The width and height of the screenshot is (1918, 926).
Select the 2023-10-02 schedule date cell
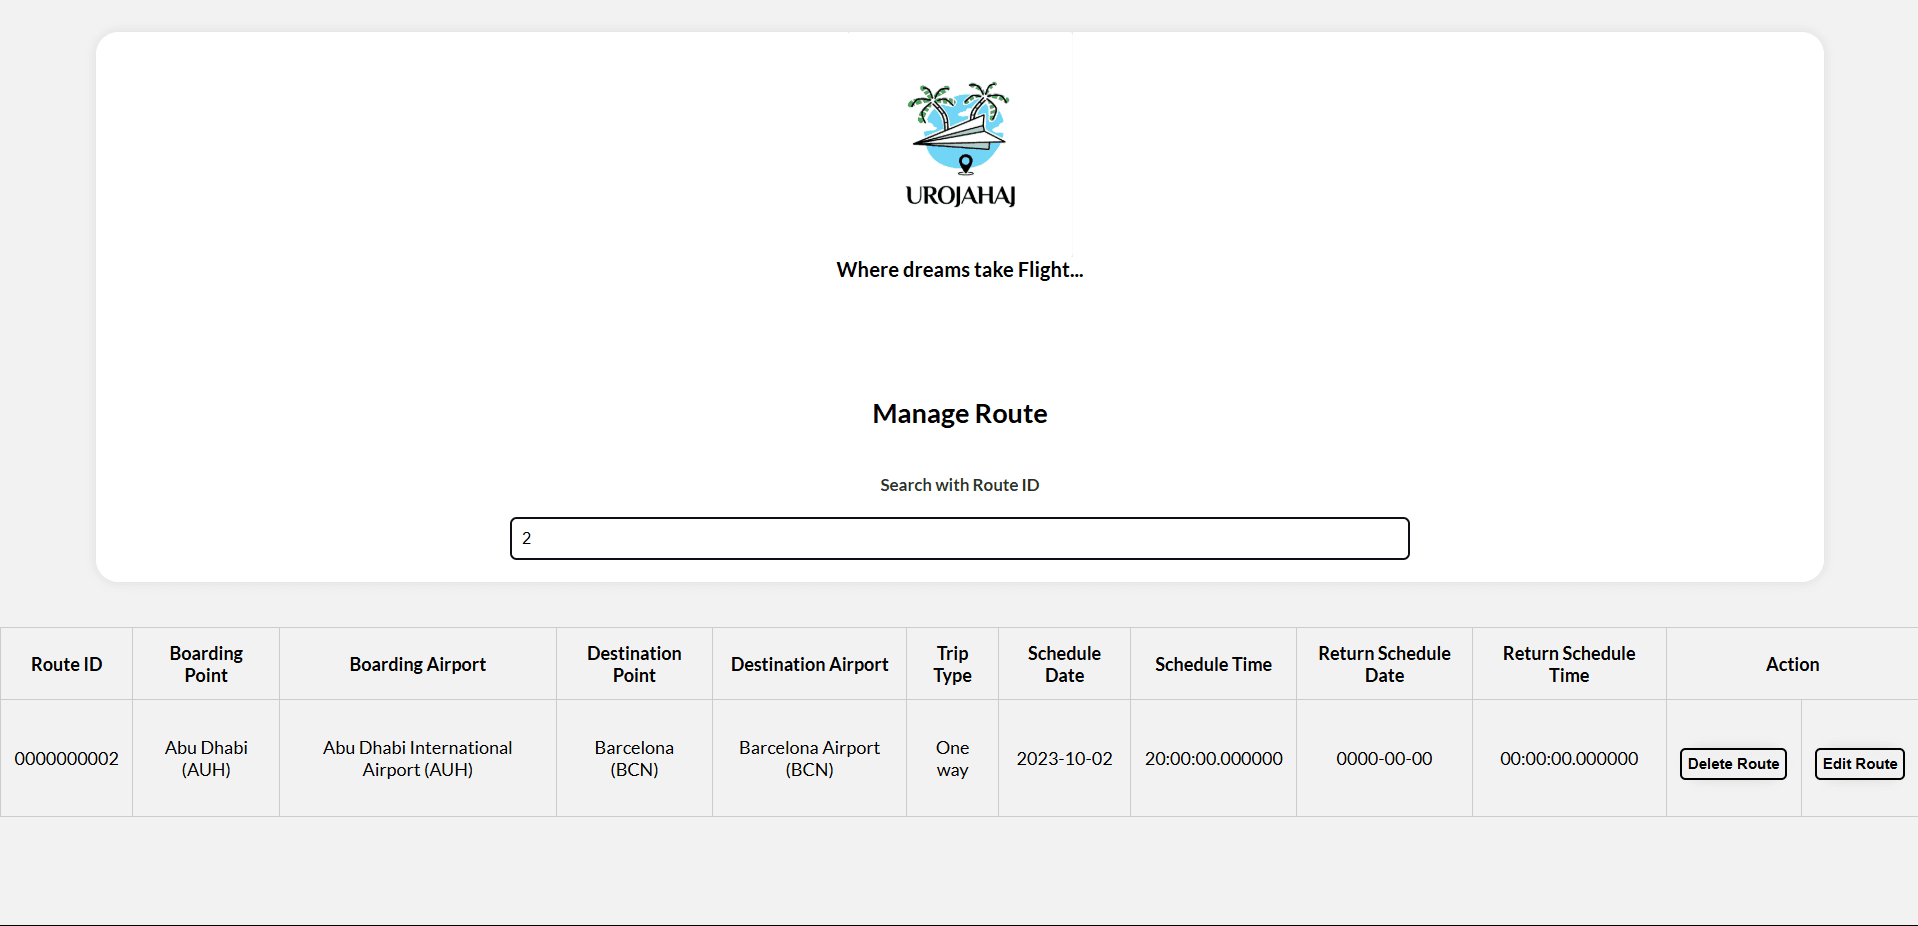[1064, 758]
